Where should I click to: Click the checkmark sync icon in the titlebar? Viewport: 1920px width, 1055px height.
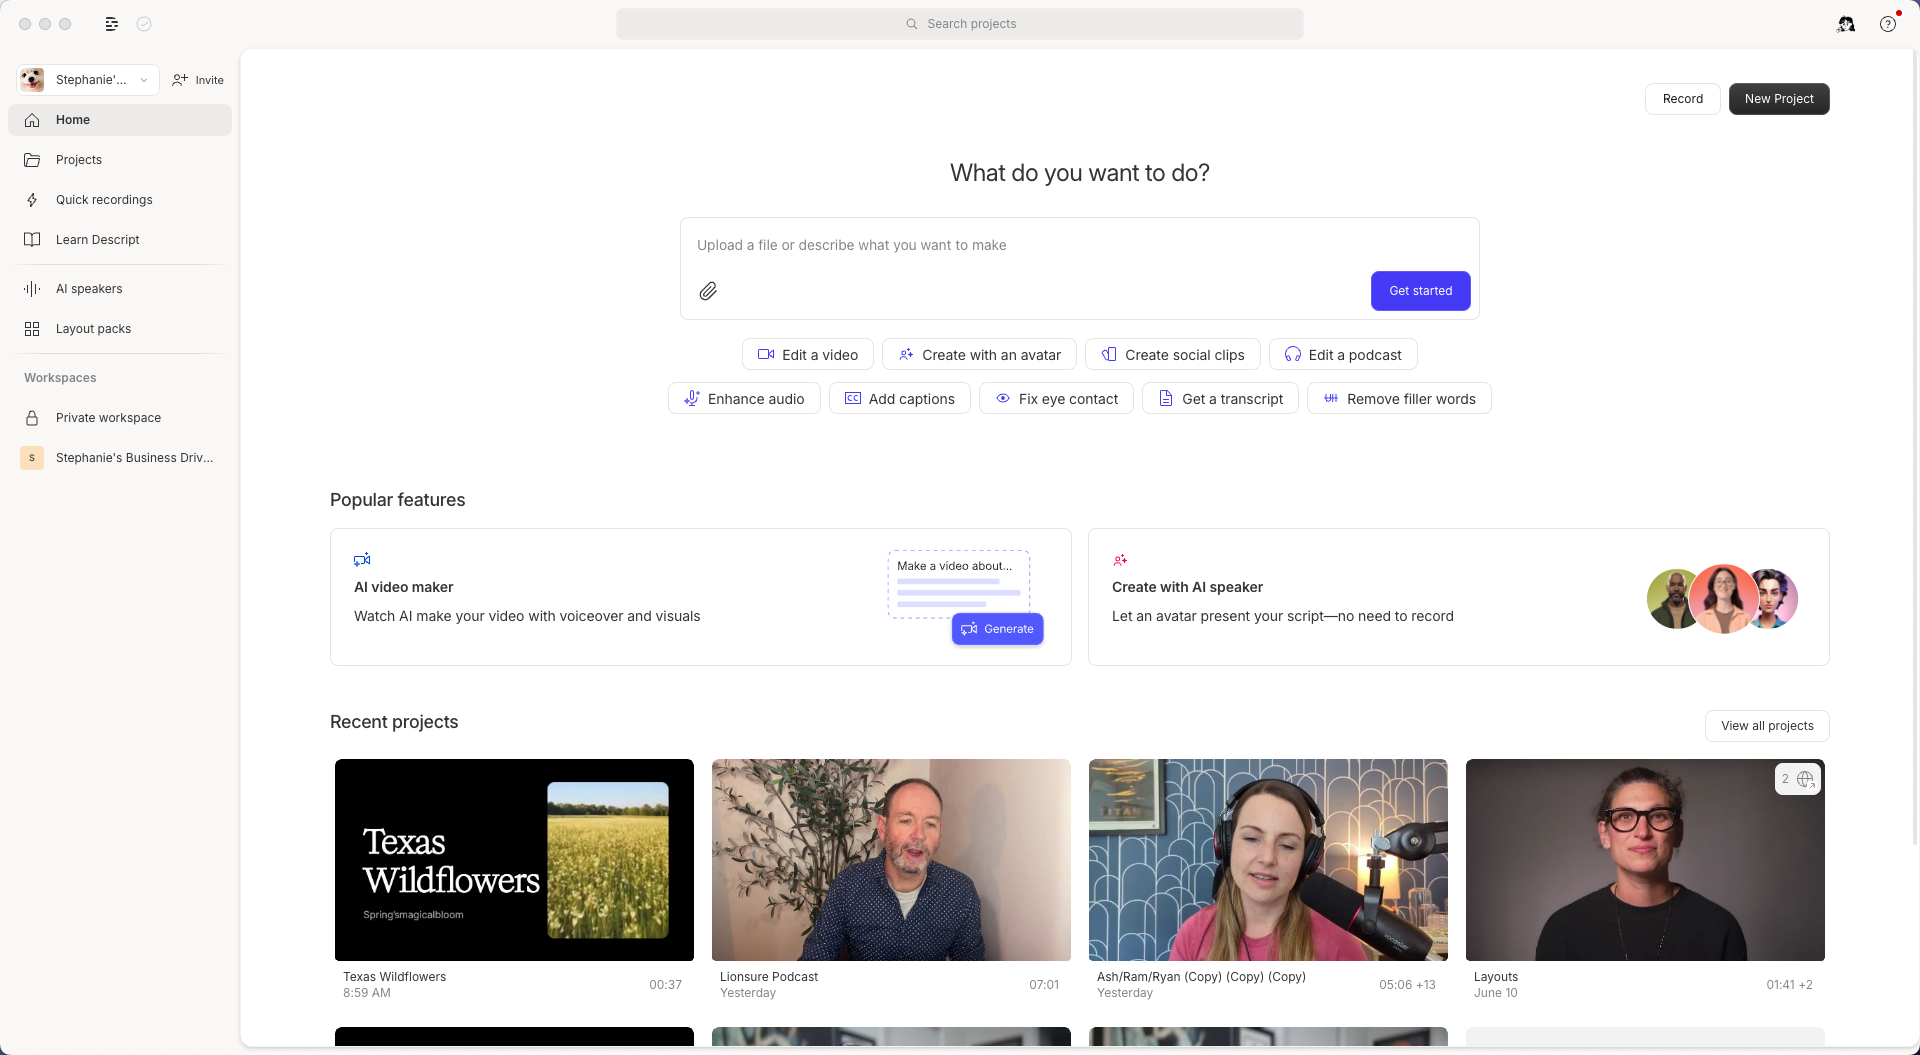coord(144,23)
